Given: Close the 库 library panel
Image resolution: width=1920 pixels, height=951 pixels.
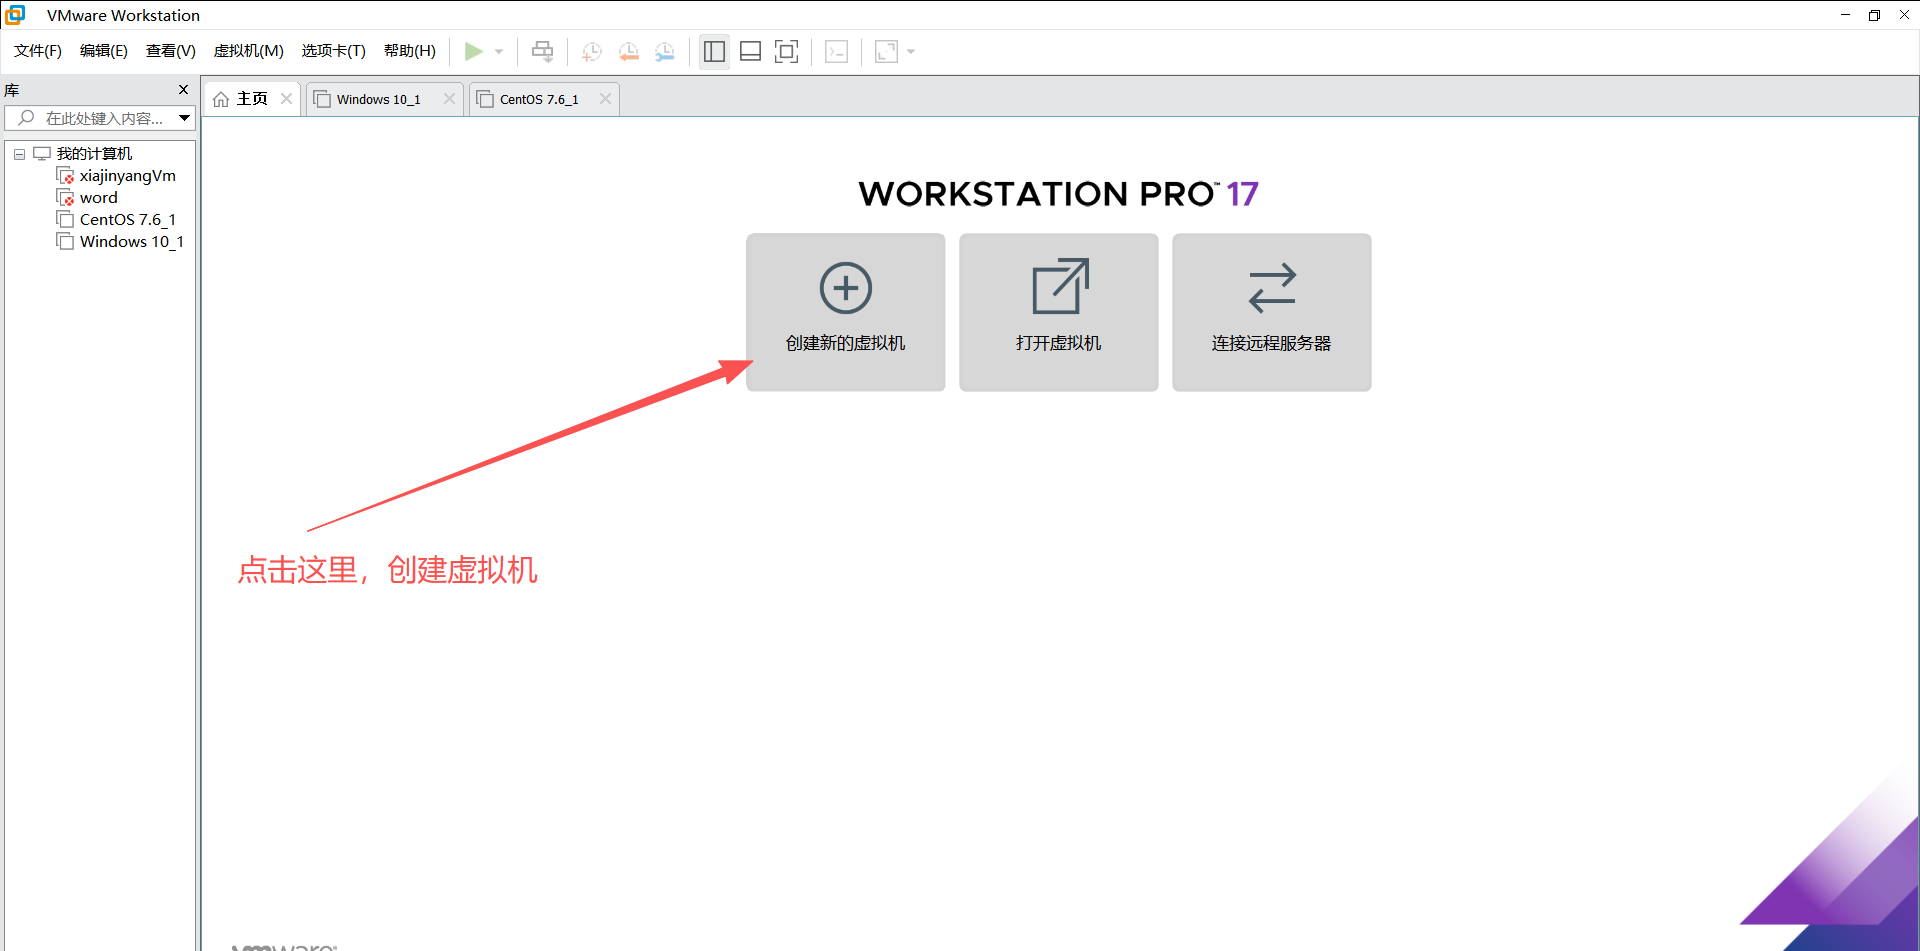Looking at the screenshot, I should [183, 90].
